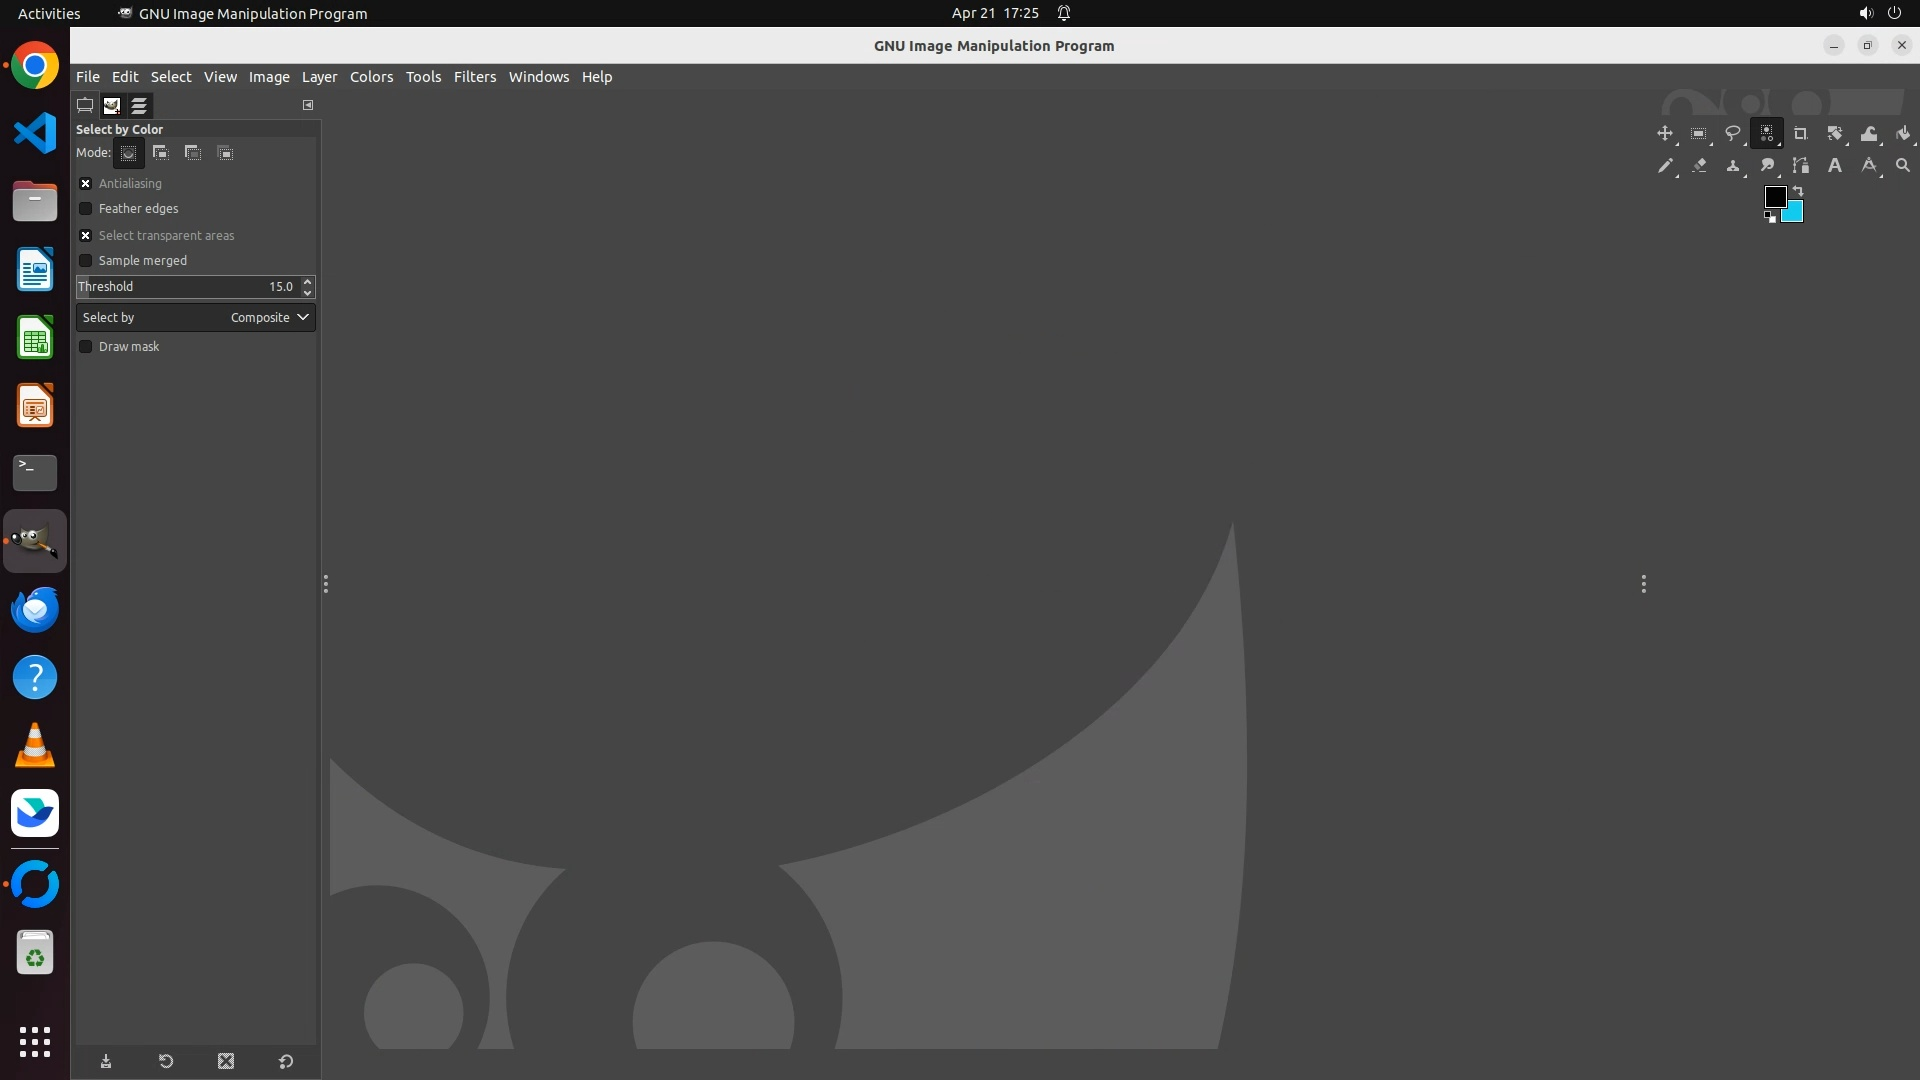
Task: Increase Threshold with up arrow
Action: pos(307,281)
